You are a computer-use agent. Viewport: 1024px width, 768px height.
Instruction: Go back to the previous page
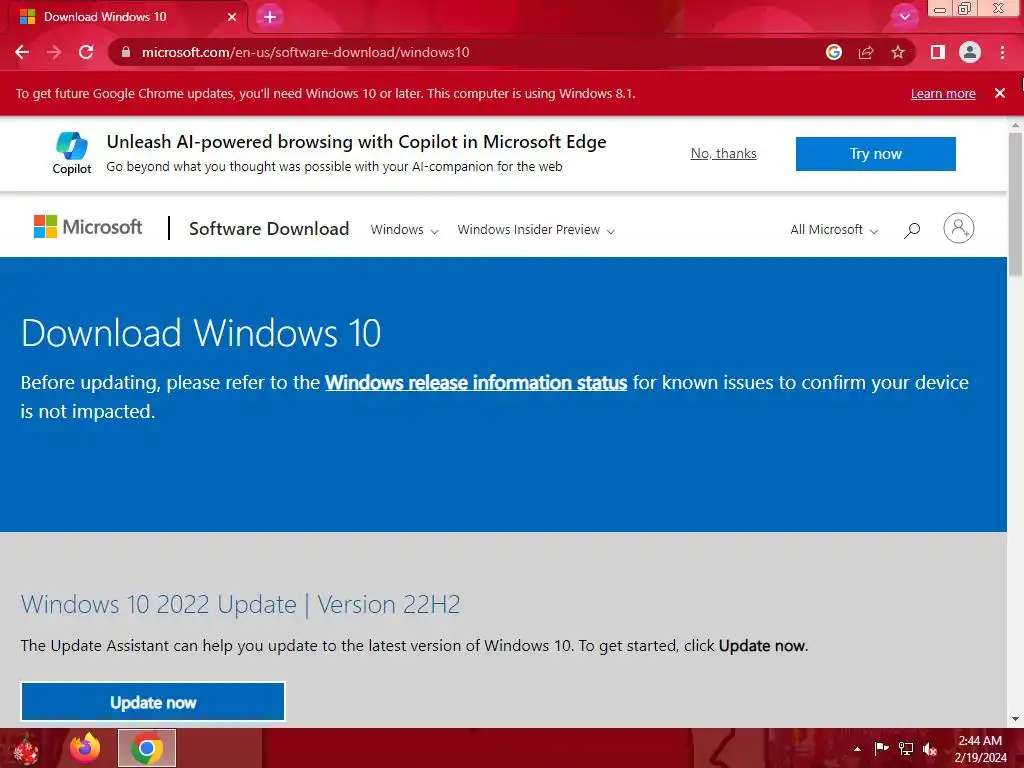click(x=22, y=52)
